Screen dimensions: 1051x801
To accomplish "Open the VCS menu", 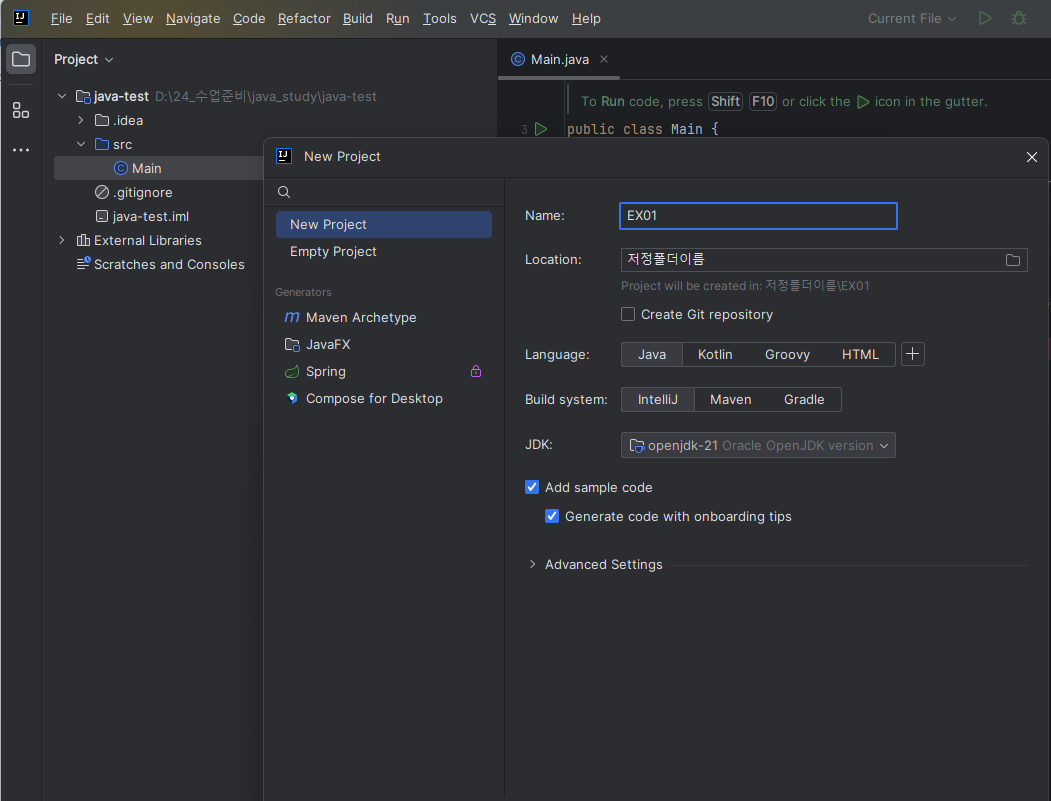I will [483, 19].
